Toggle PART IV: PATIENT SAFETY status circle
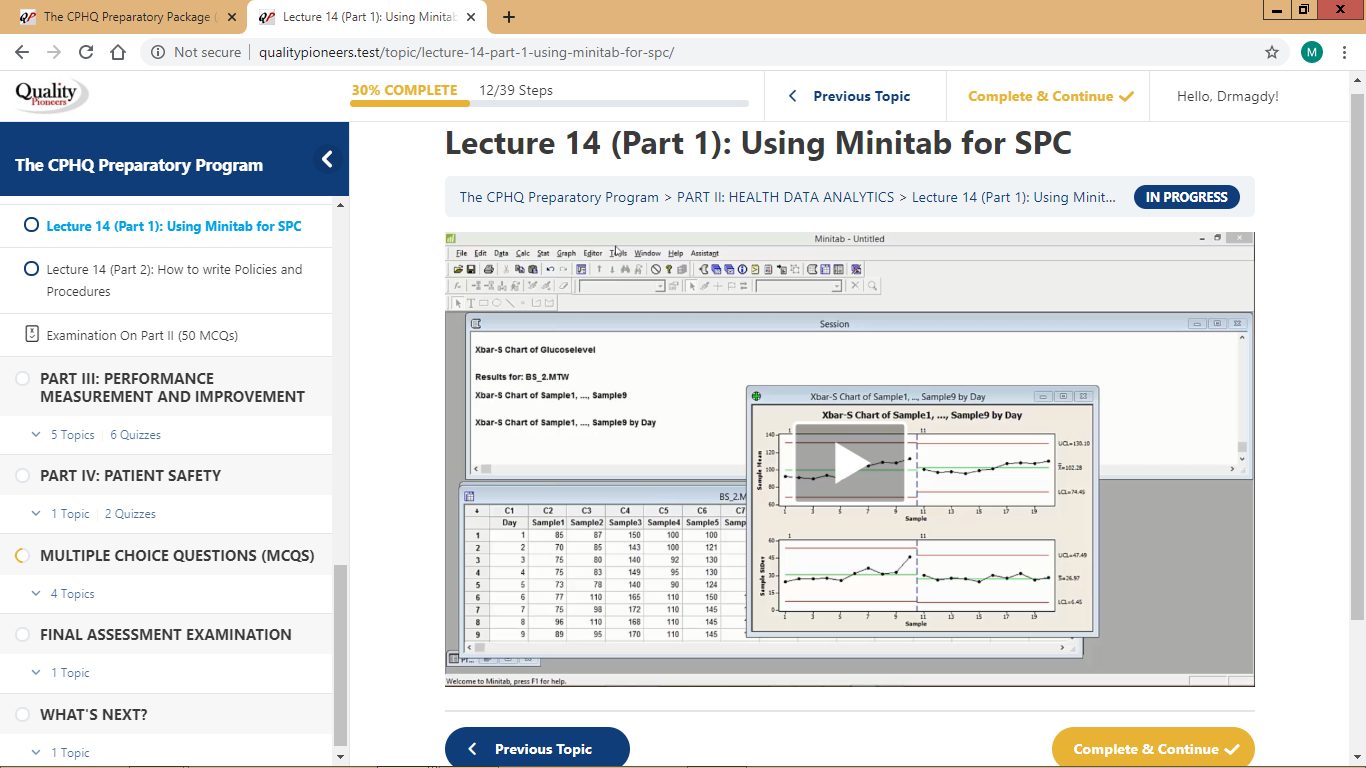The width and height of the screenshot is (1366, 768). click(22, 475)
